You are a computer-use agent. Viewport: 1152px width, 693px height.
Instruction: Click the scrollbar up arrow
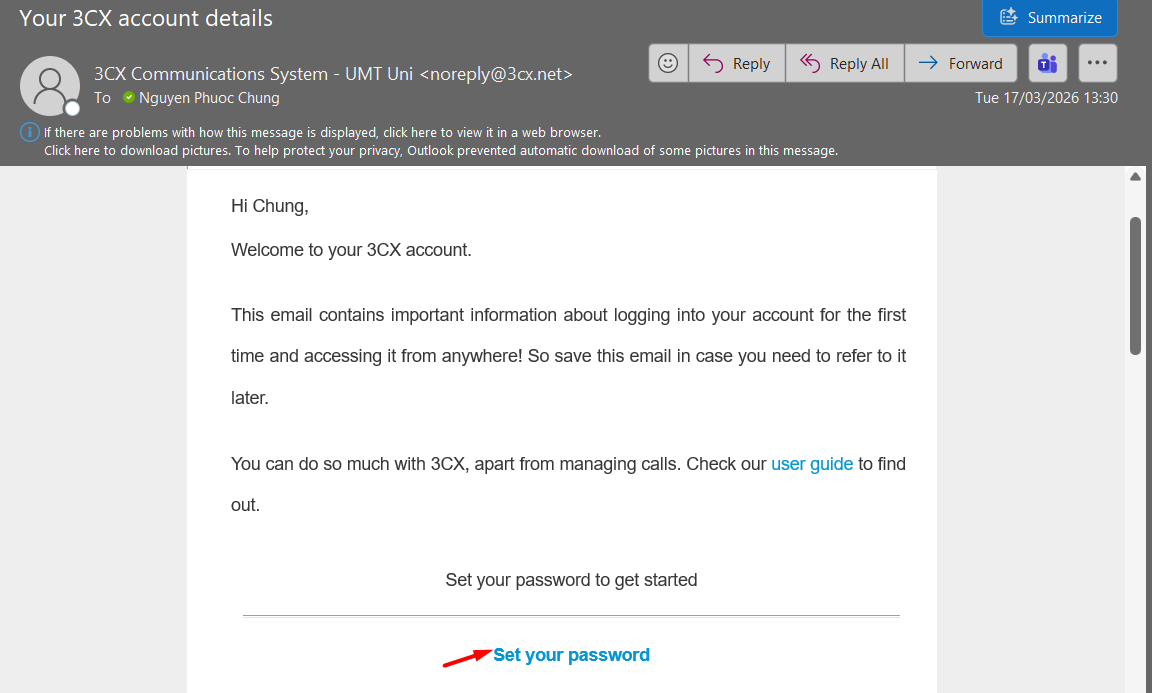coord(1135,177)
